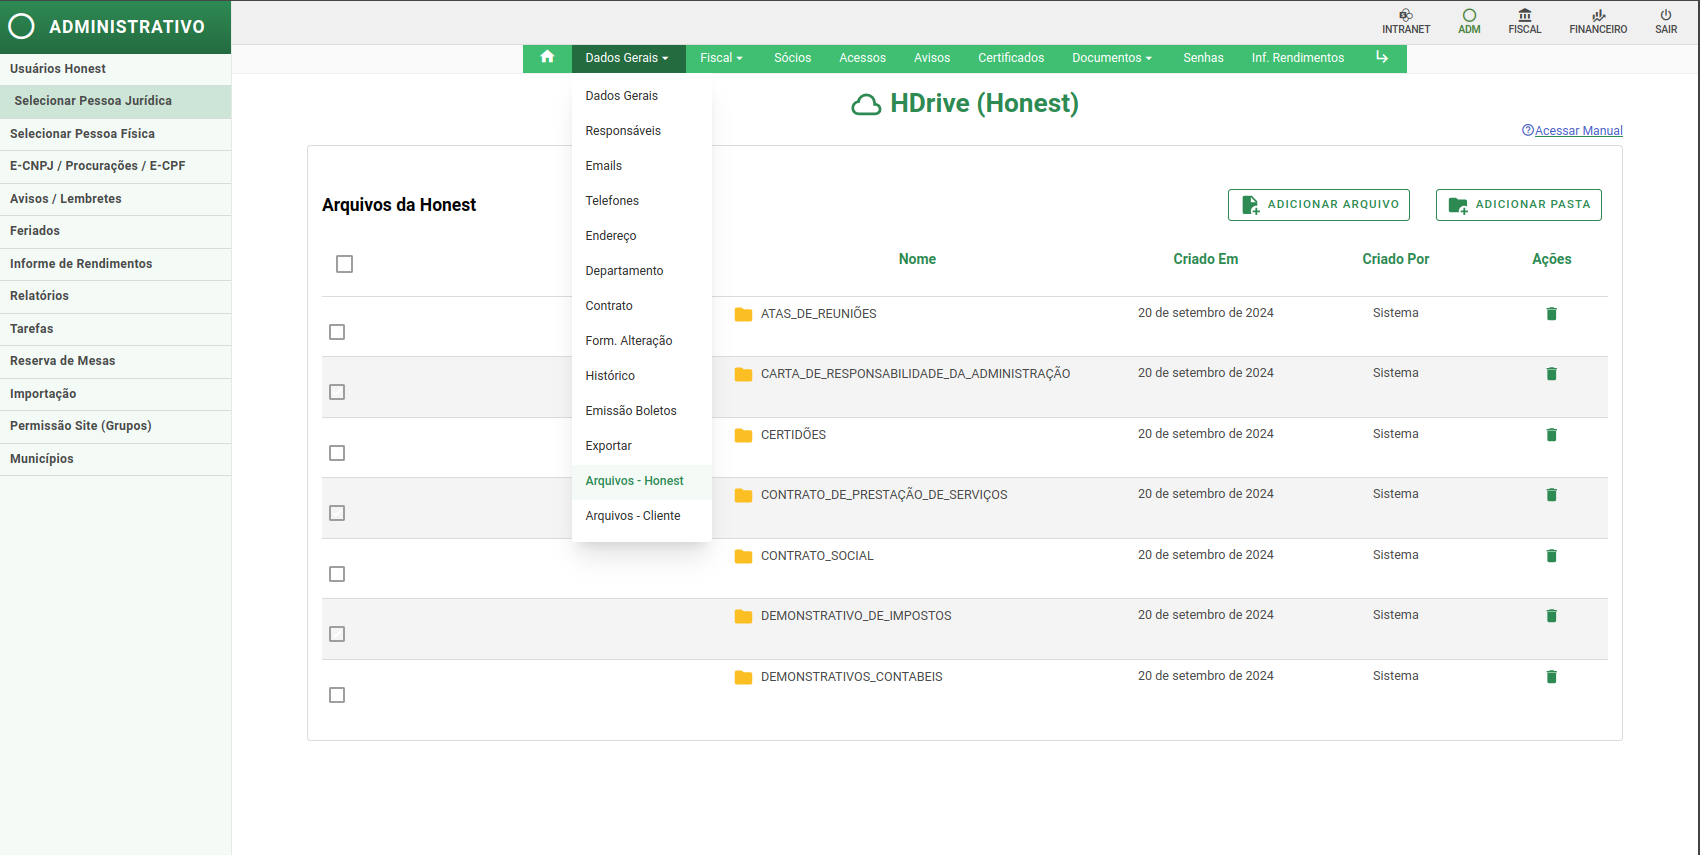
Task: Expand the Documentos navbar dropdown
Action: 1112,58
